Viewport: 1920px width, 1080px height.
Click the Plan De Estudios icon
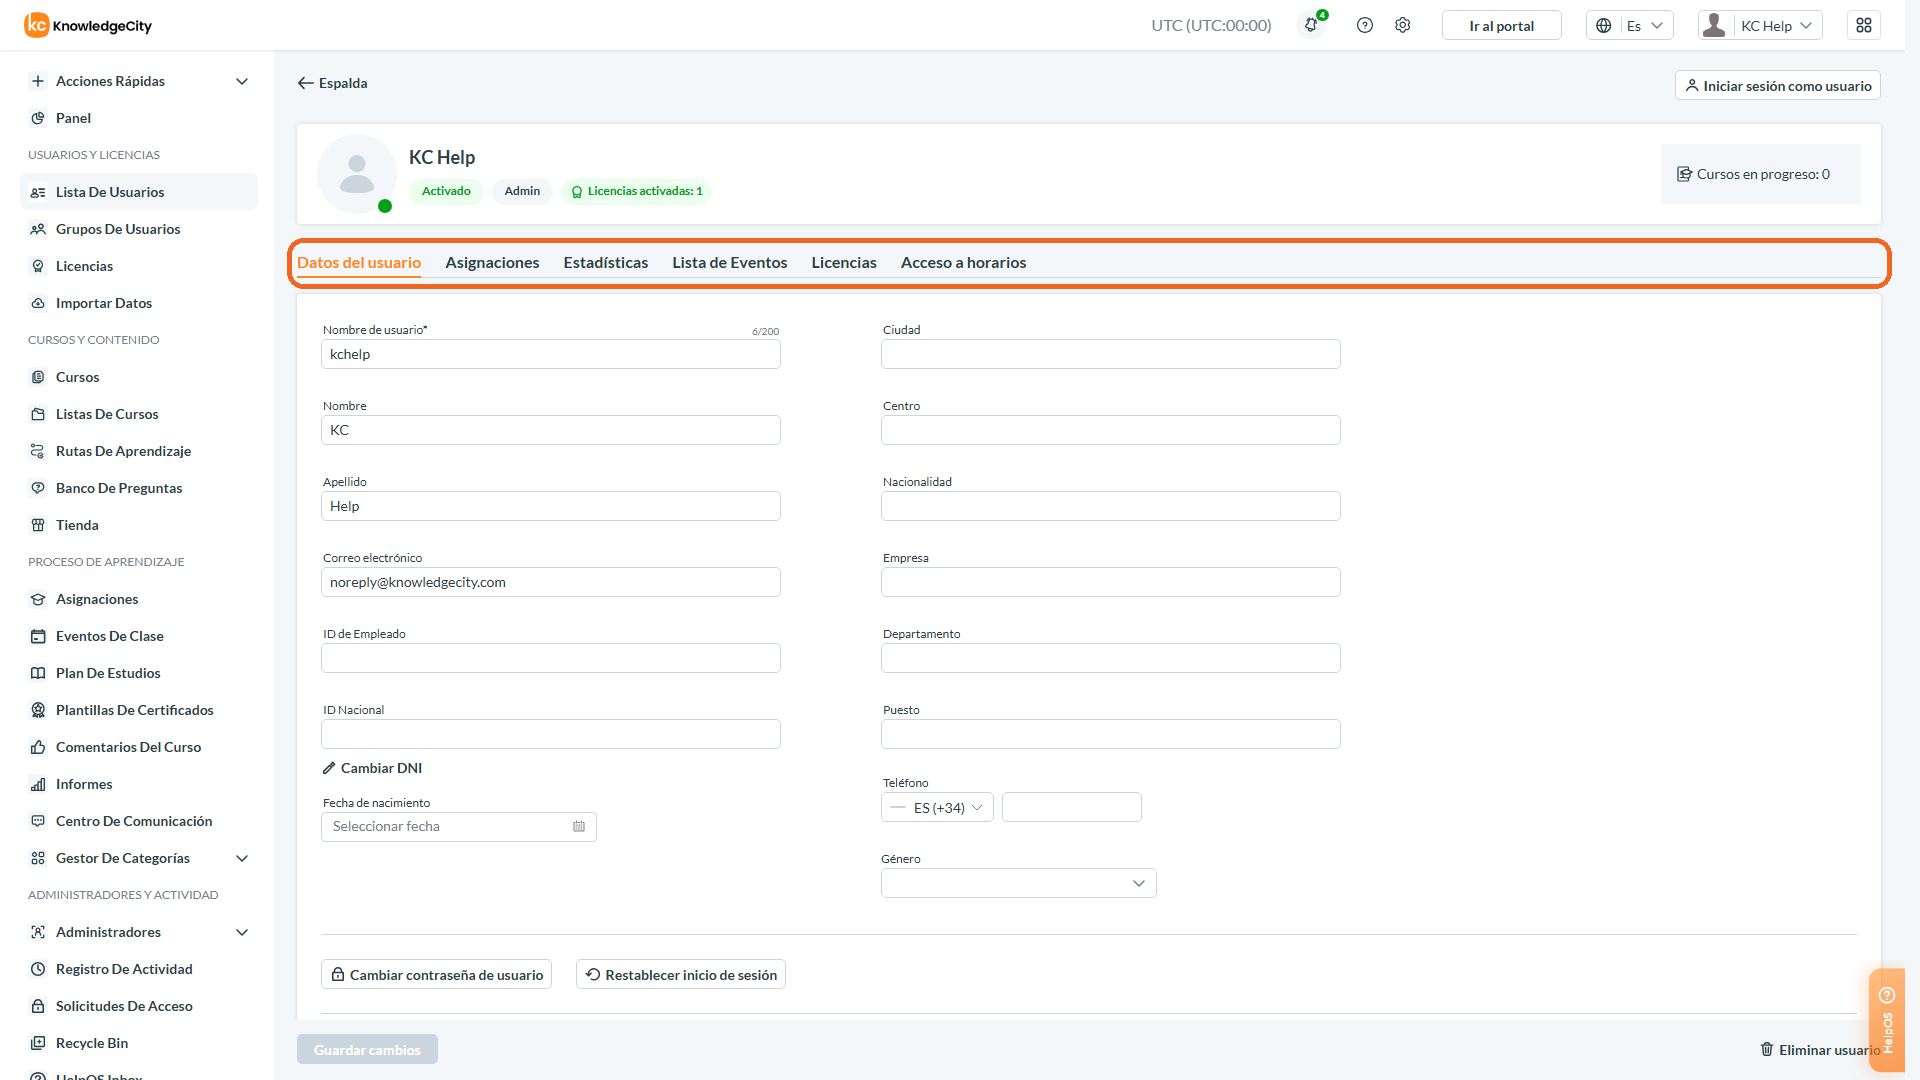click(x=38, y=673)
